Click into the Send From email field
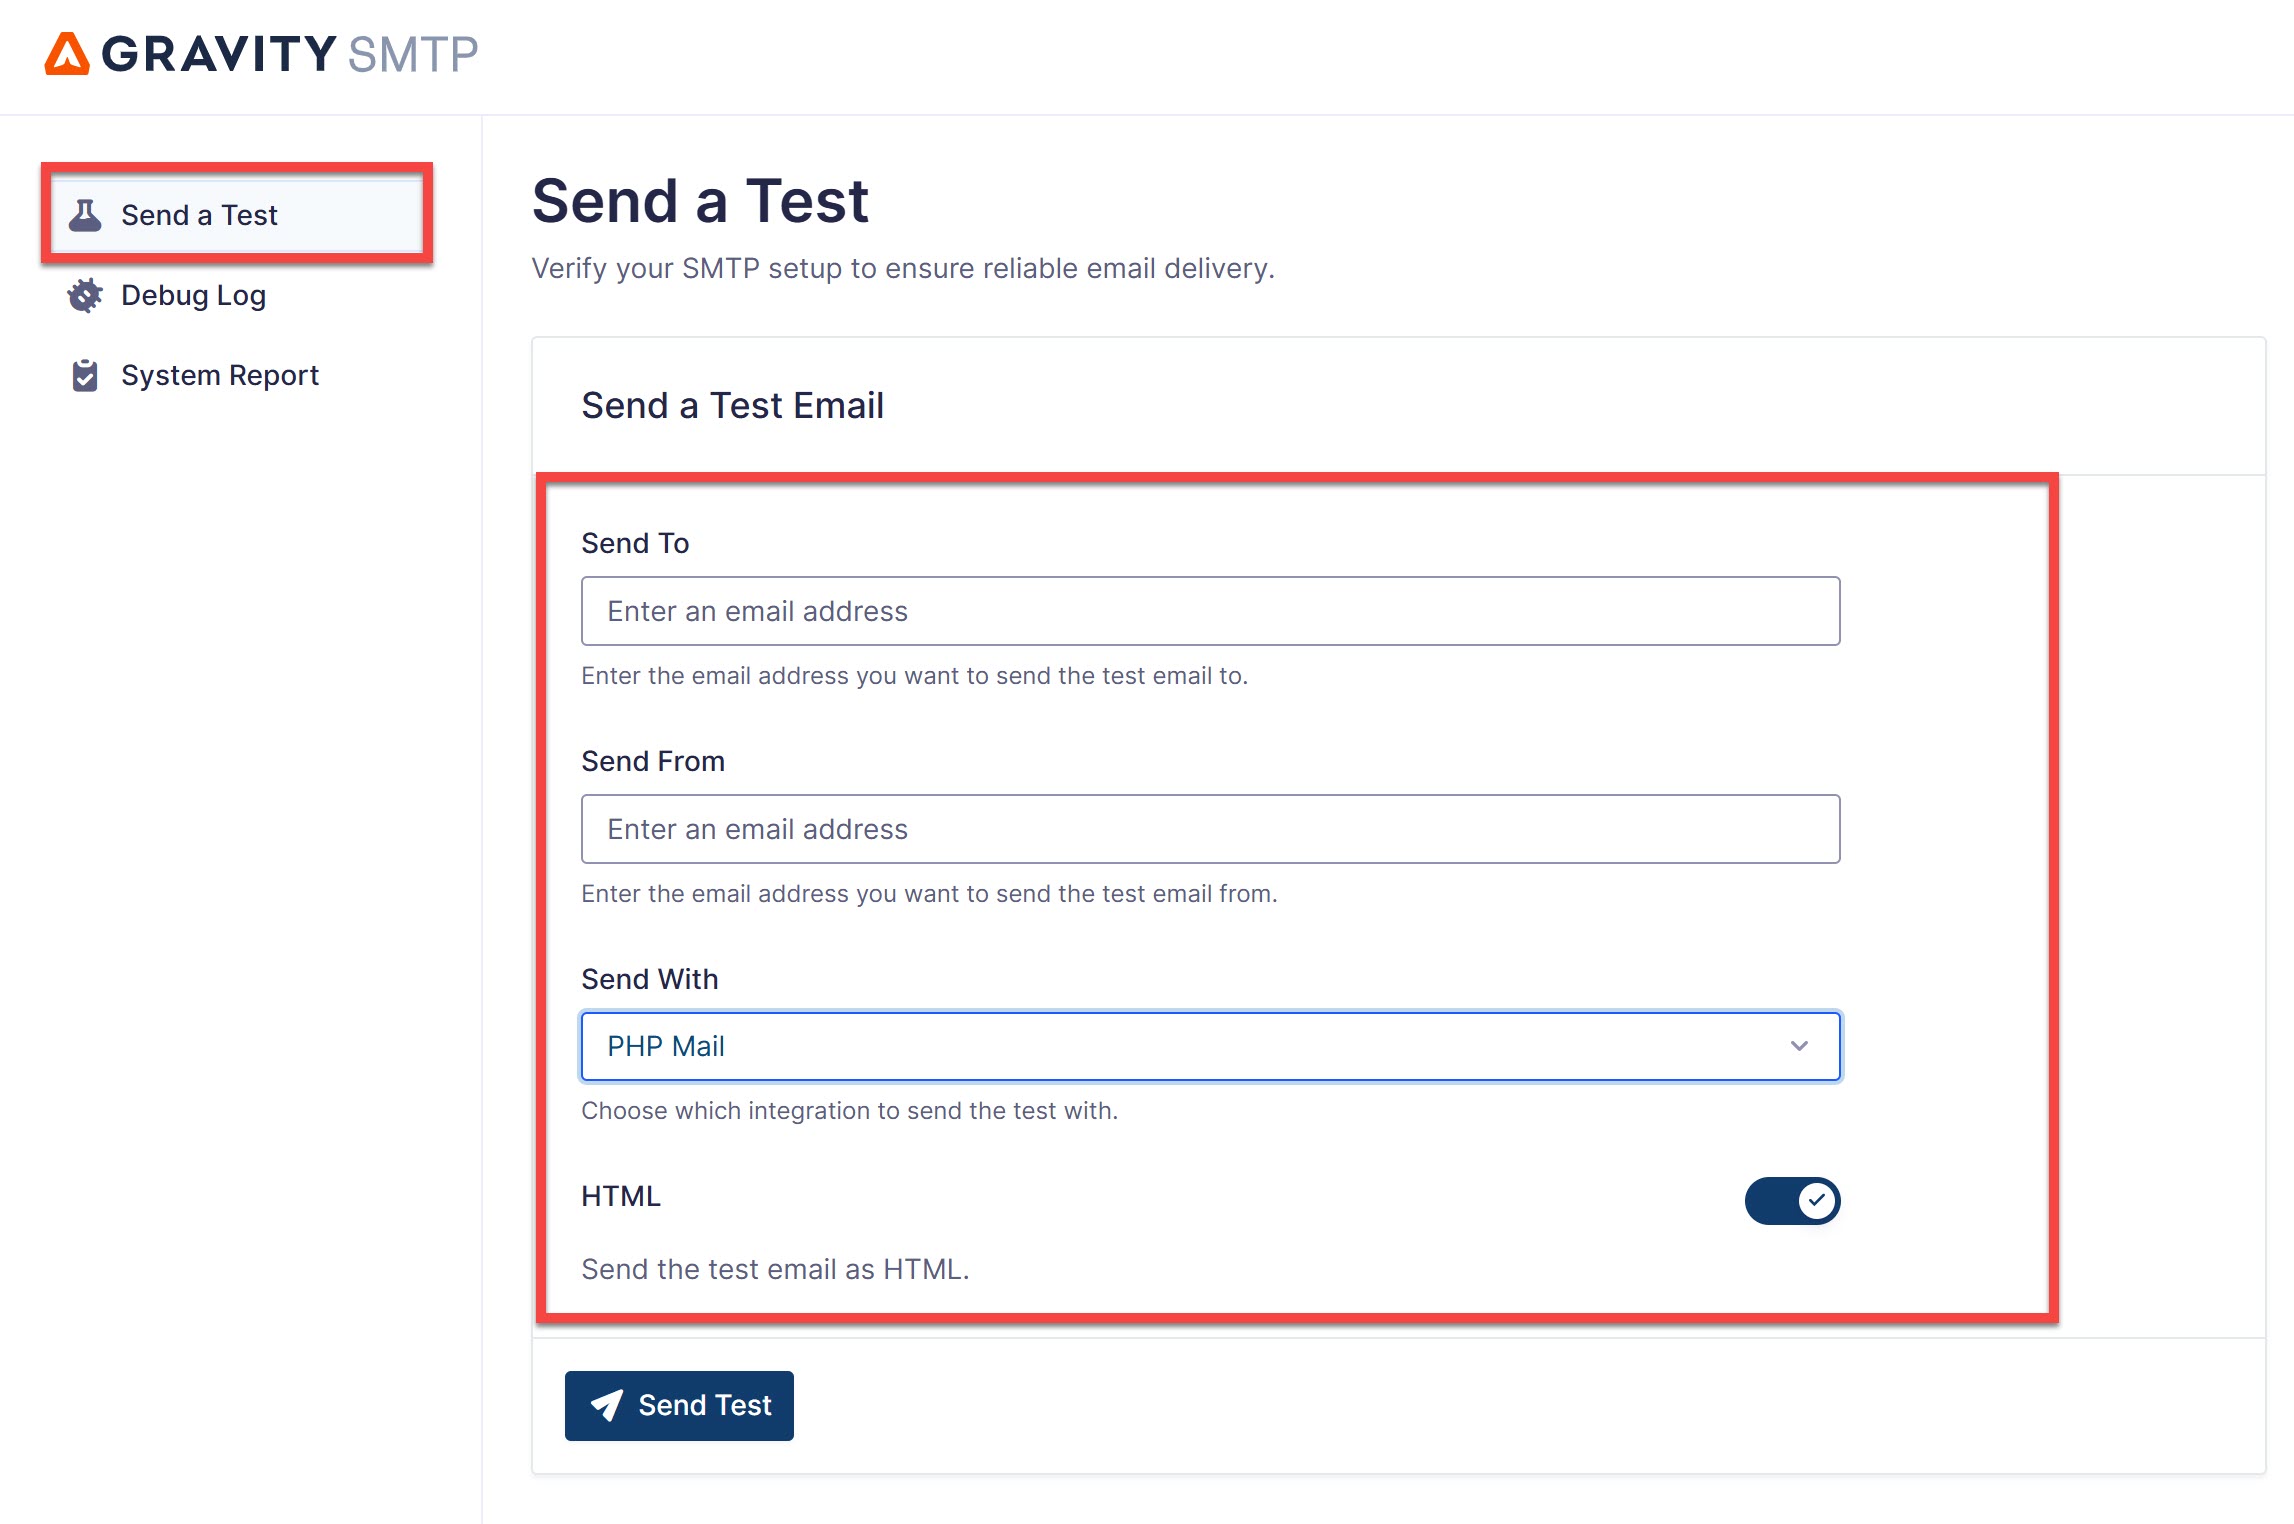The height and width of the screenshot is (1524, 2294). [1210, 829]
